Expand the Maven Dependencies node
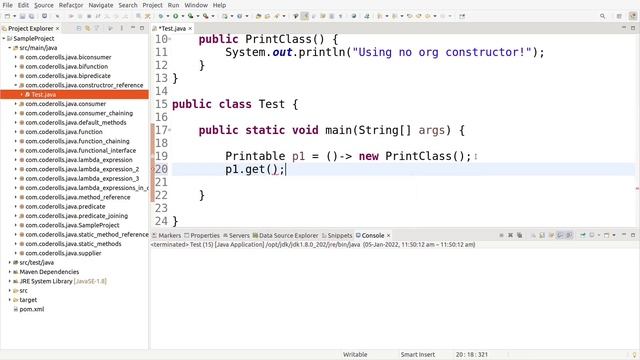Viewport: 640px width, 360px height. (10, 272)
